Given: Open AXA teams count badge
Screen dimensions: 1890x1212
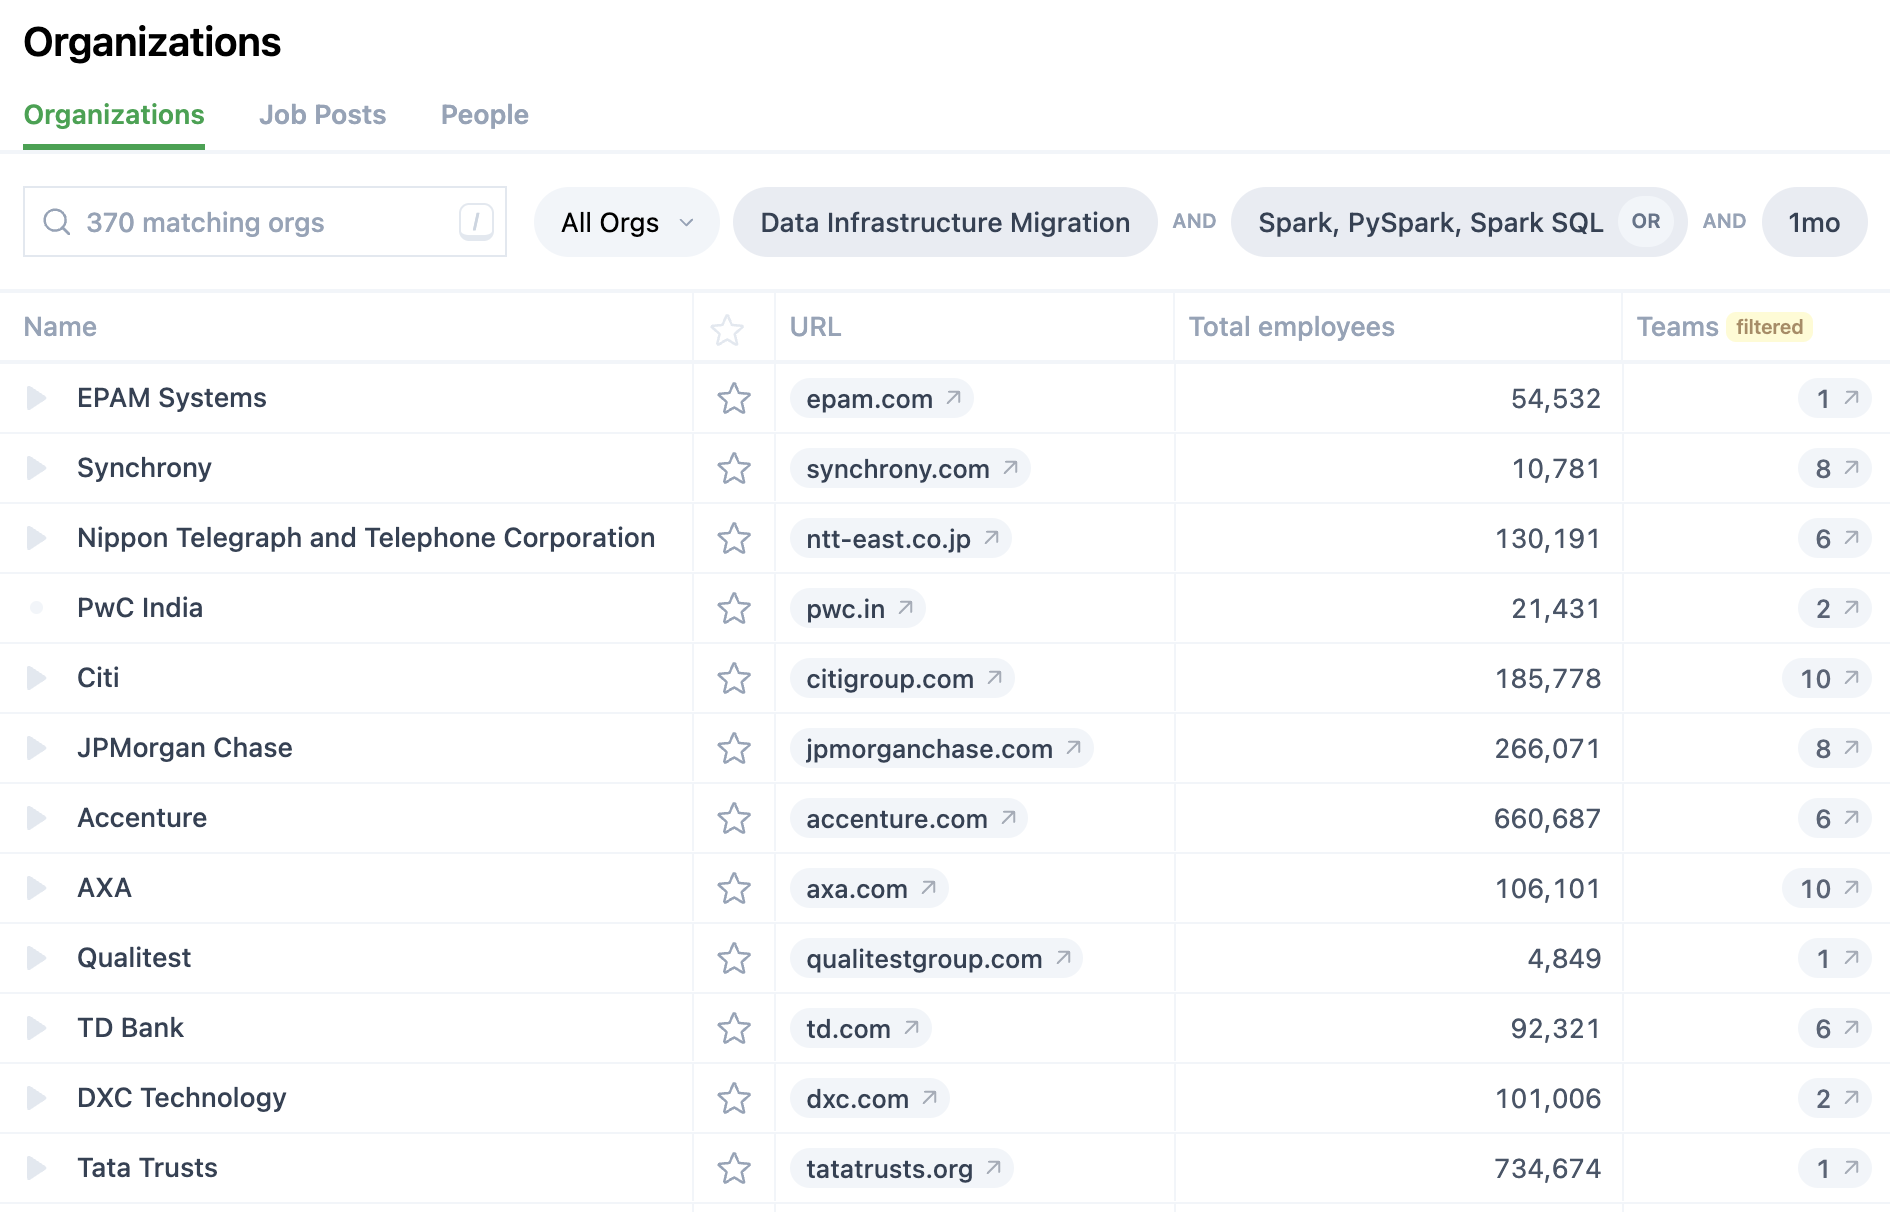Looking at the screenshot, I should click(x=1826, y=888).
